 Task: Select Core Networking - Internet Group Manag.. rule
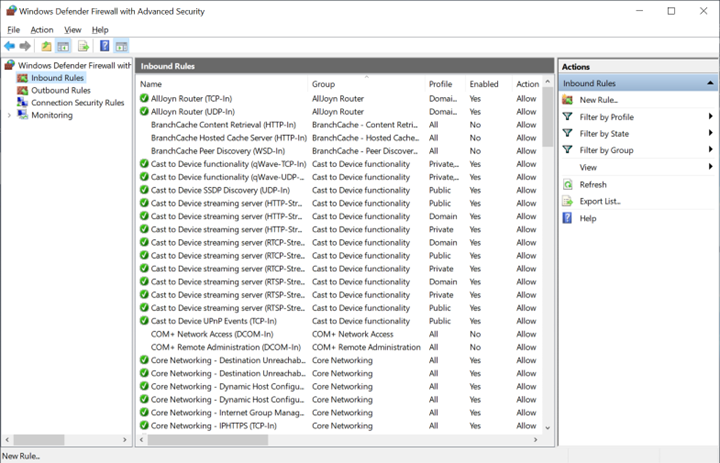[227, 412]
